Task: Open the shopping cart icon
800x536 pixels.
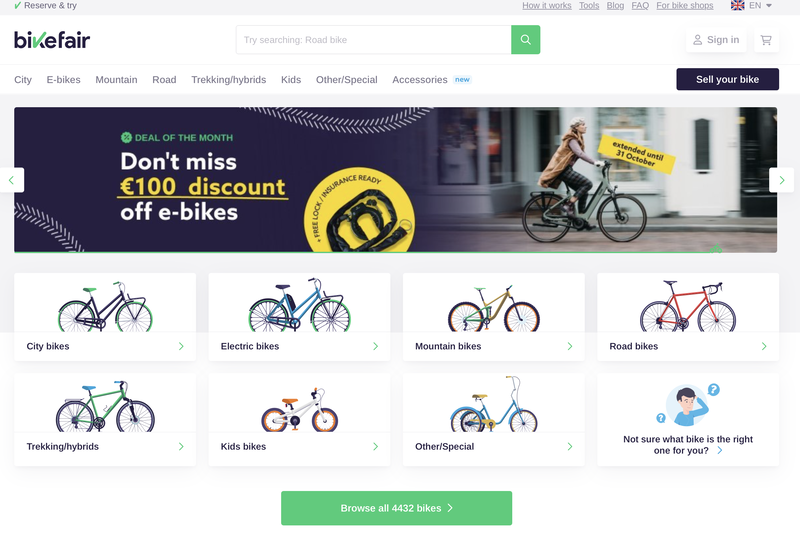Action: pos(766,40)
